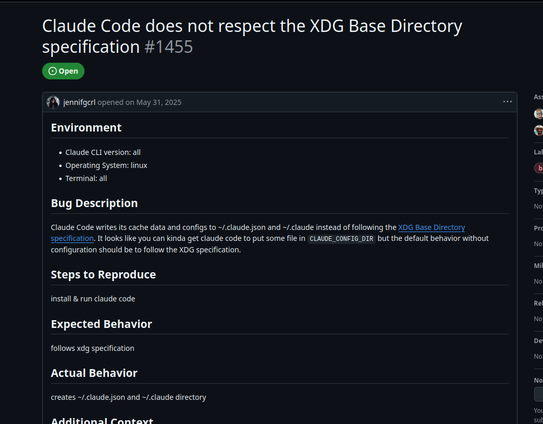Click the Expected Behavior heading
Viewport: 543px width, 424px height.
101,324
